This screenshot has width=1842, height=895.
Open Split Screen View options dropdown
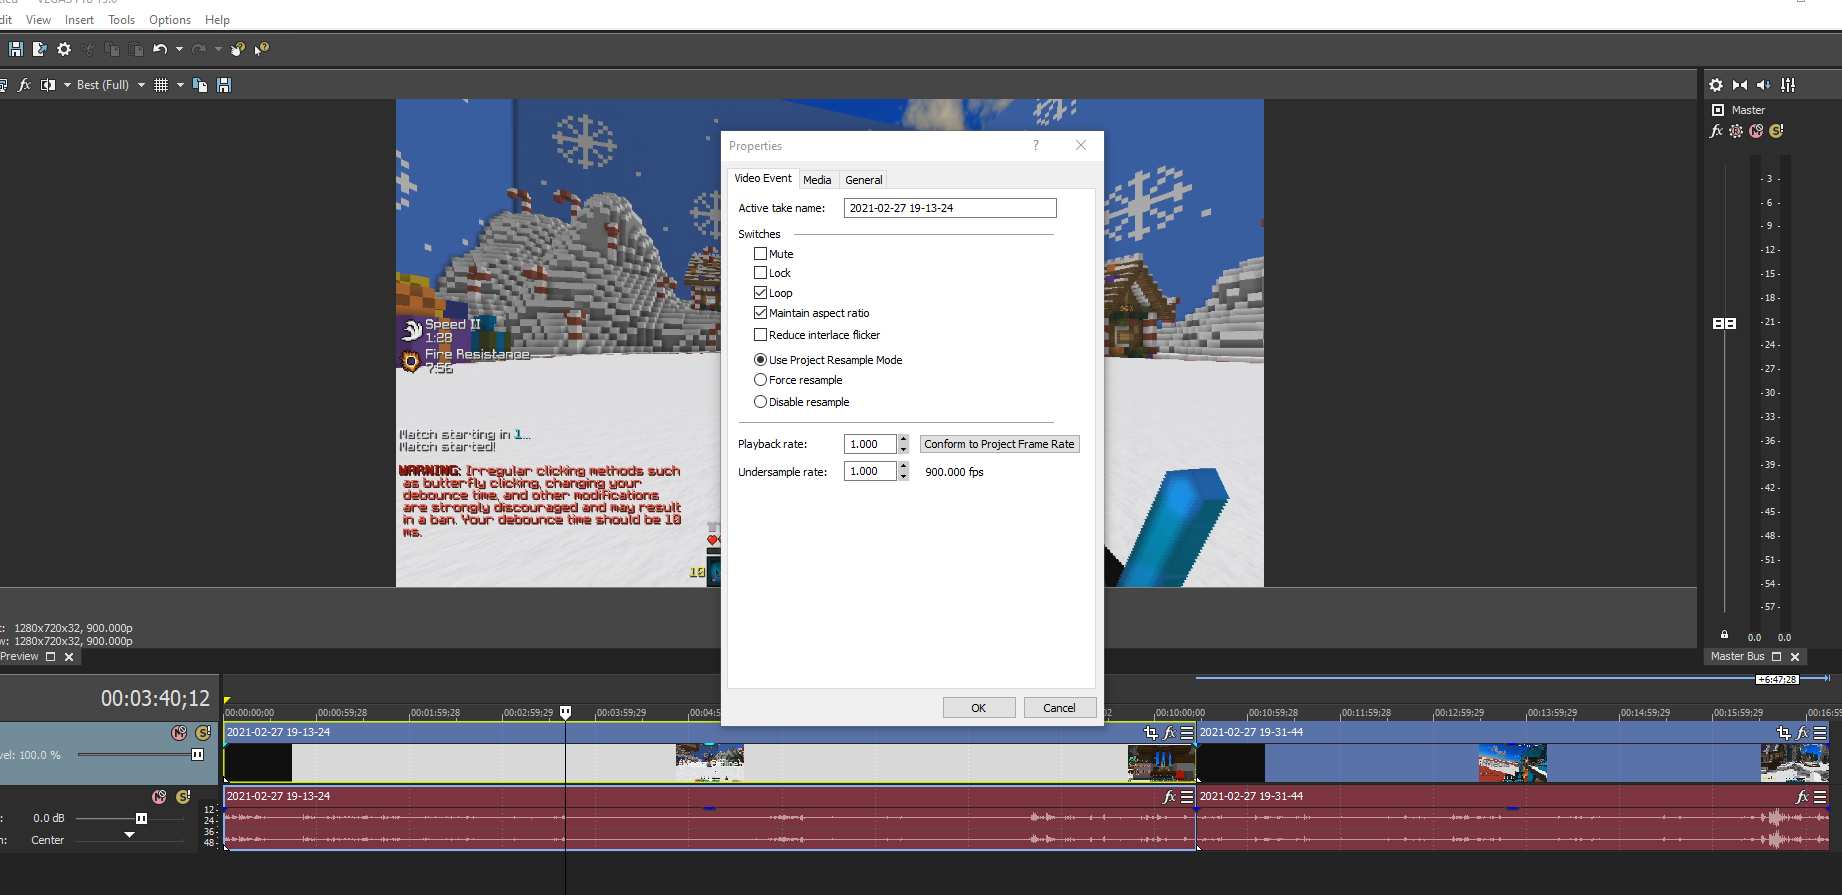tap(67, 85)
